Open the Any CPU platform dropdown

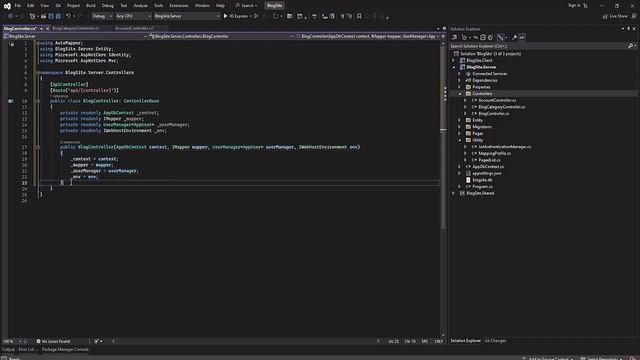click(133, 16)
